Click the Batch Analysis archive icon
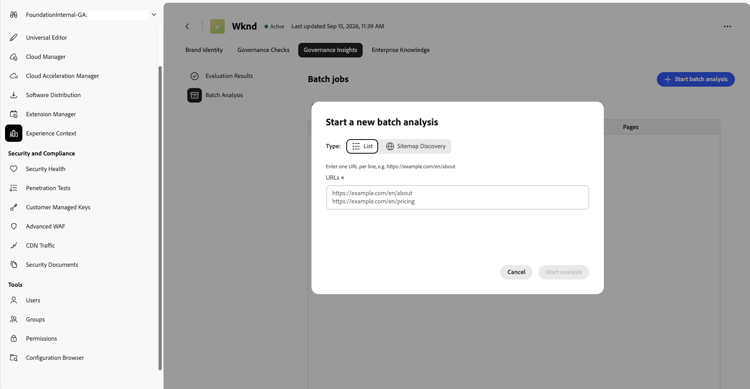 coord(194,95)
